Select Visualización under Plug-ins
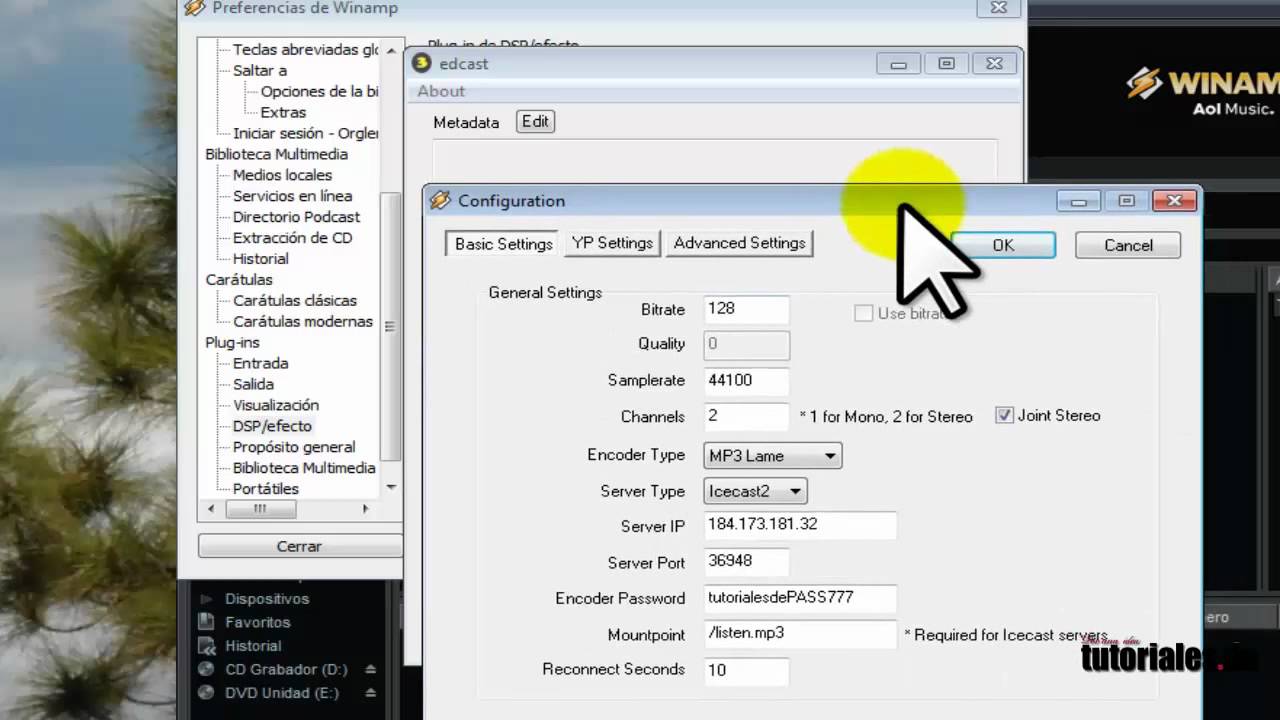 pos(276,405)
